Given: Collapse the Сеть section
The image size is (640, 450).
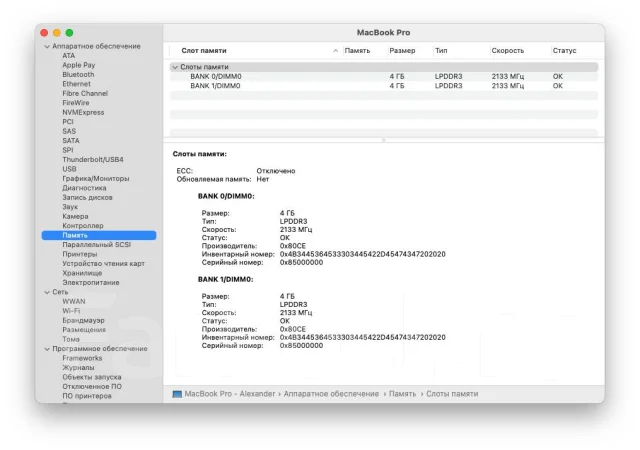Looking at the screenshot, I should click(47, 292).
